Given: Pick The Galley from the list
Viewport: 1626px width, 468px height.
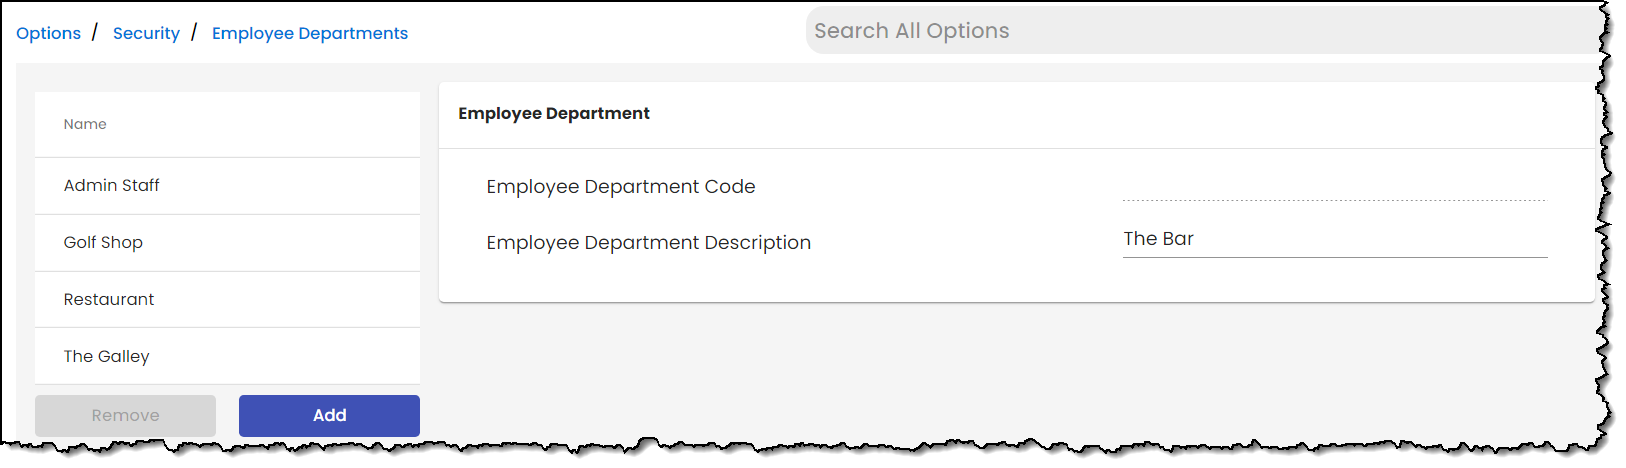Looking at the screenshot, I should [x=107, y=356].
